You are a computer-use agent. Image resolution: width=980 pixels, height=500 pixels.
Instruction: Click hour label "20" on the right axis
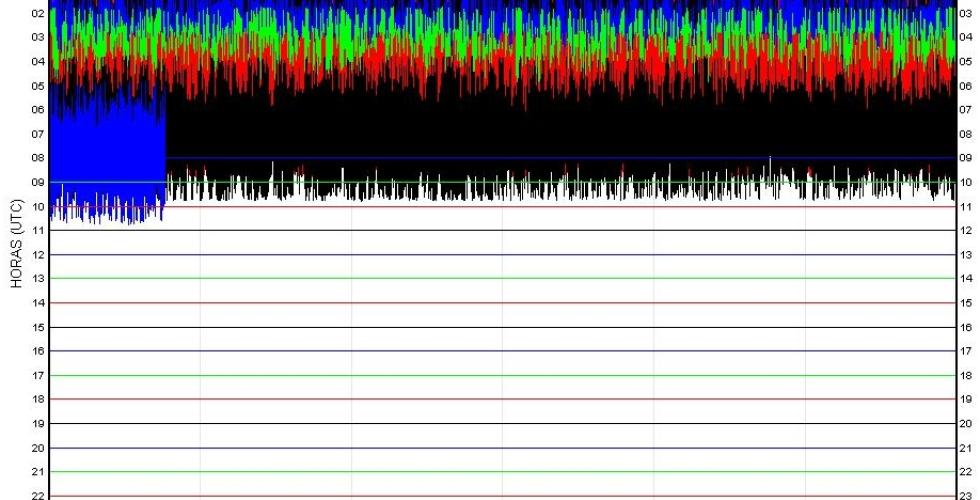coord(966,424)
